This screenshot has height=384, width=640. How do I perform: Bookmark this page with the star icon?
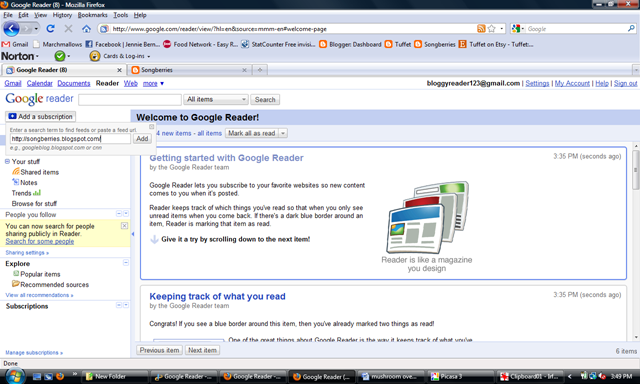[x=491, y=29]
